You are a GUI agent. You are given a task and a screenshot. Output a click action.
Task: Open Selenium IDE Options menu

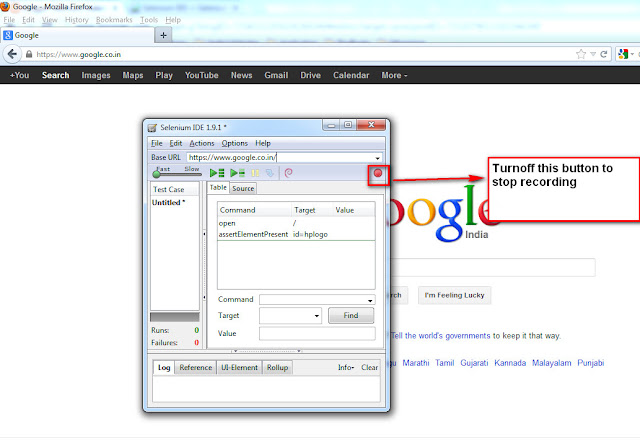coord(235,143)
